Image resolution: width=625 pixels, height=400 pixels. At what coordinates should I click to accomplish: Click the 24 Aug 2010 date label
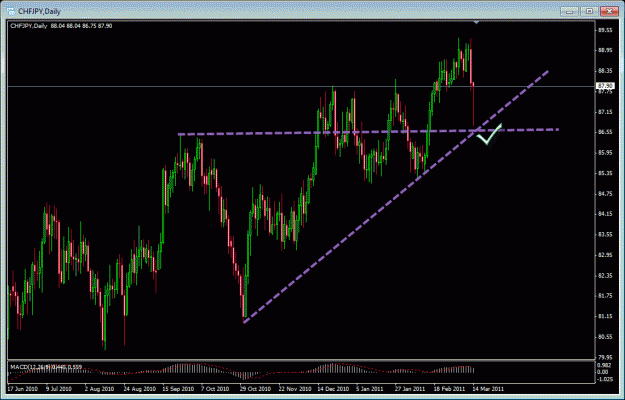(140, 389)
